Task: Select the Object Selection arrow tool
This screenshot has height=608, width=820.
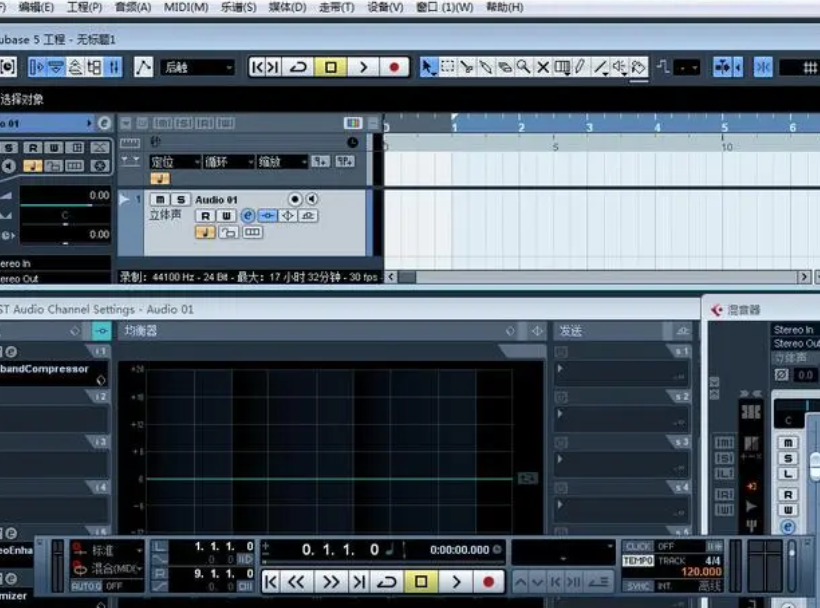Action: tap(428, 67)
